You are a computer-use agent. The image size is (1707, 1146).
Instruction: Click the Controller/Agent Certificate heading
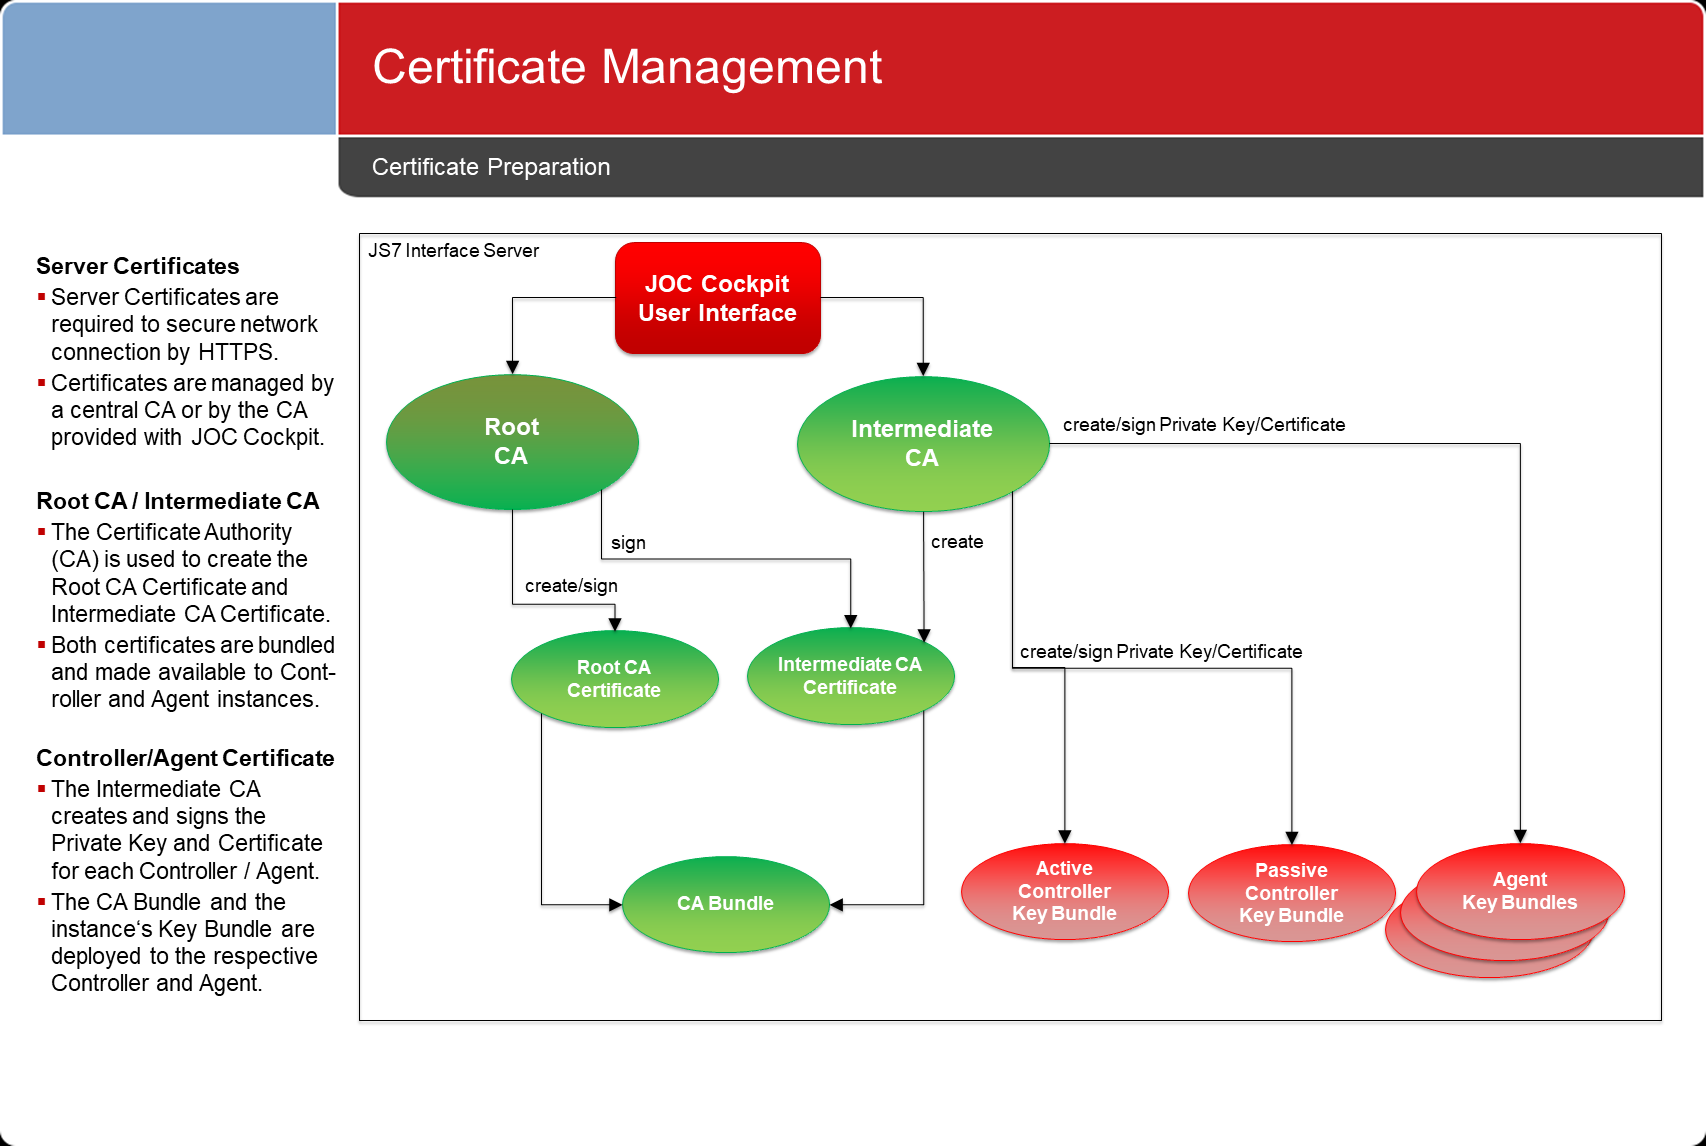click(x=185, y=758)
